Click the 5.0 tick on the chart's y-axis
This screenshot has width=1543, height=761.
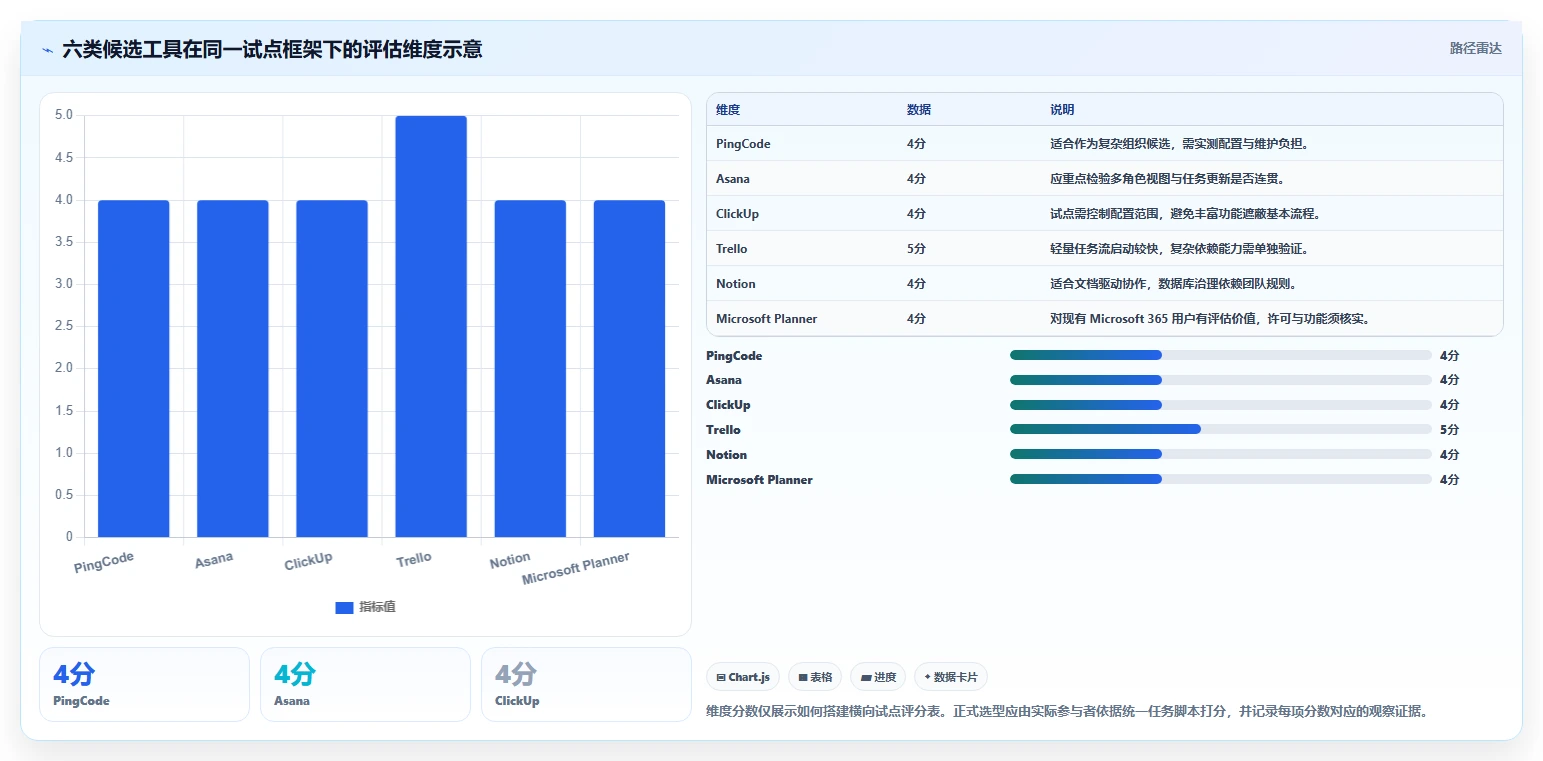coord(64,115)
